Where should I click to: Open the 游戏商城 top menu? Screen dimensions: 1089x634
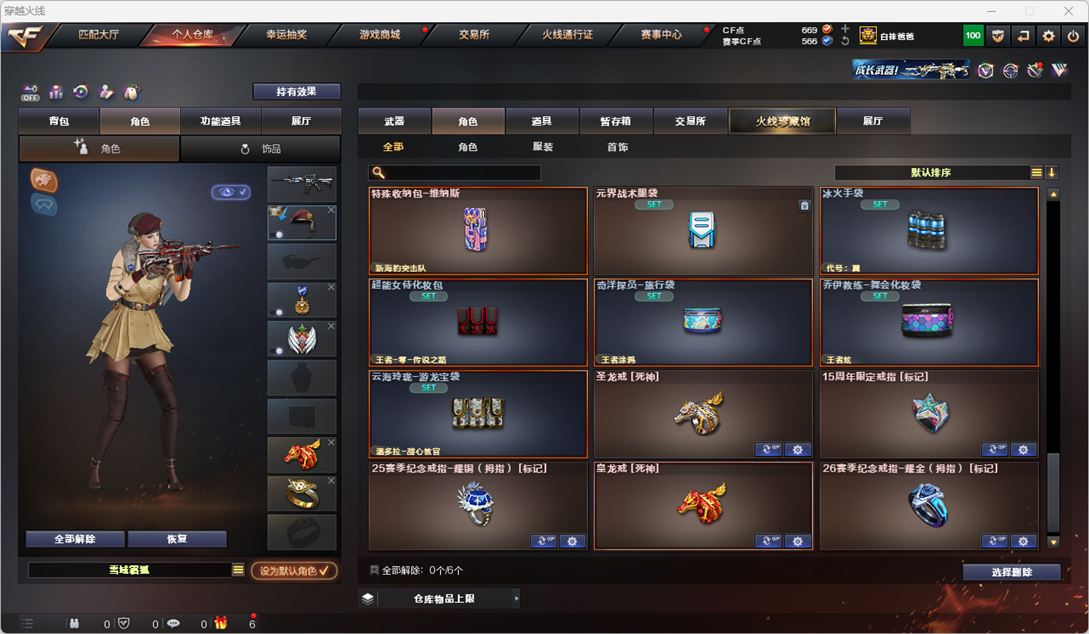380,35
